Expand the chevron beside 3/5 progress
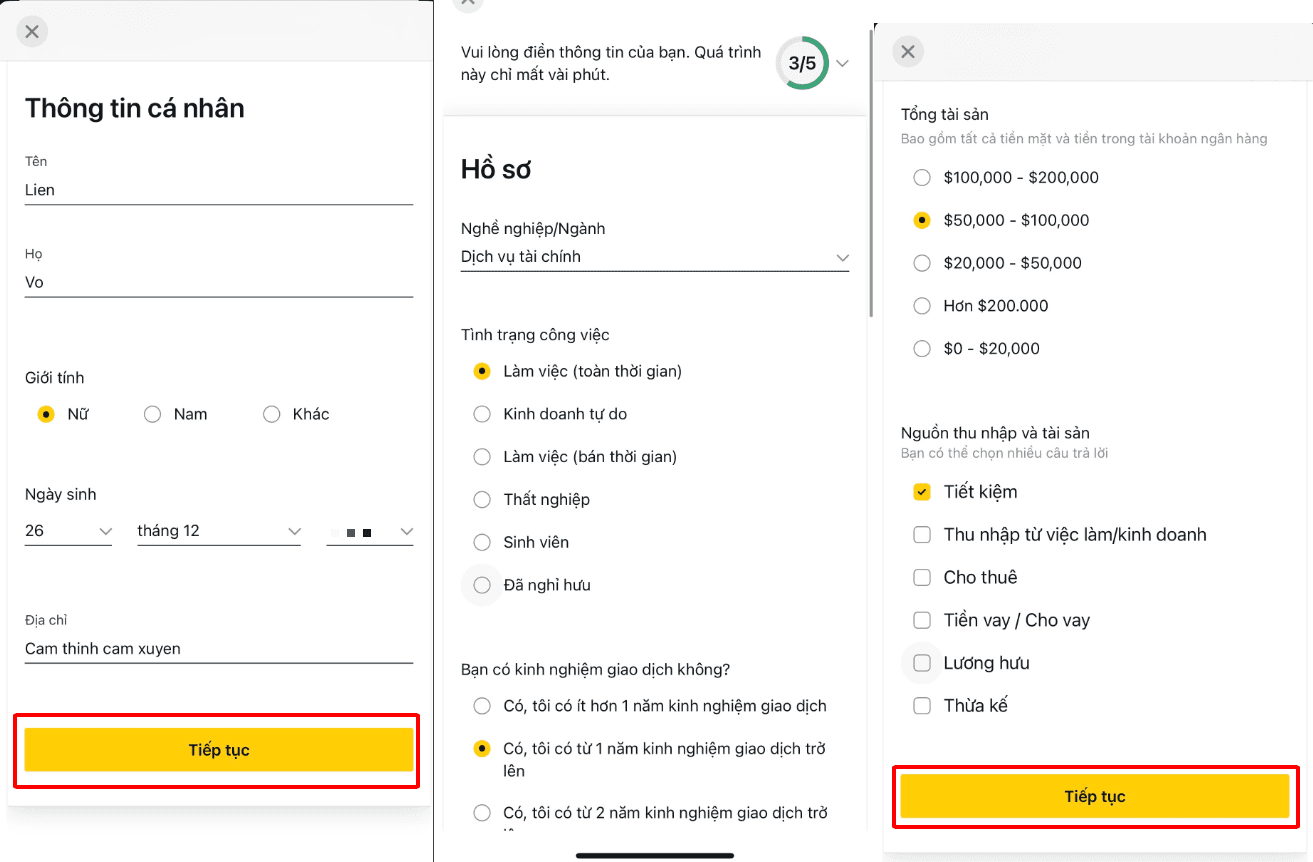The width and height of the screenshot is (1313, 862). click(x=842, y=63)
